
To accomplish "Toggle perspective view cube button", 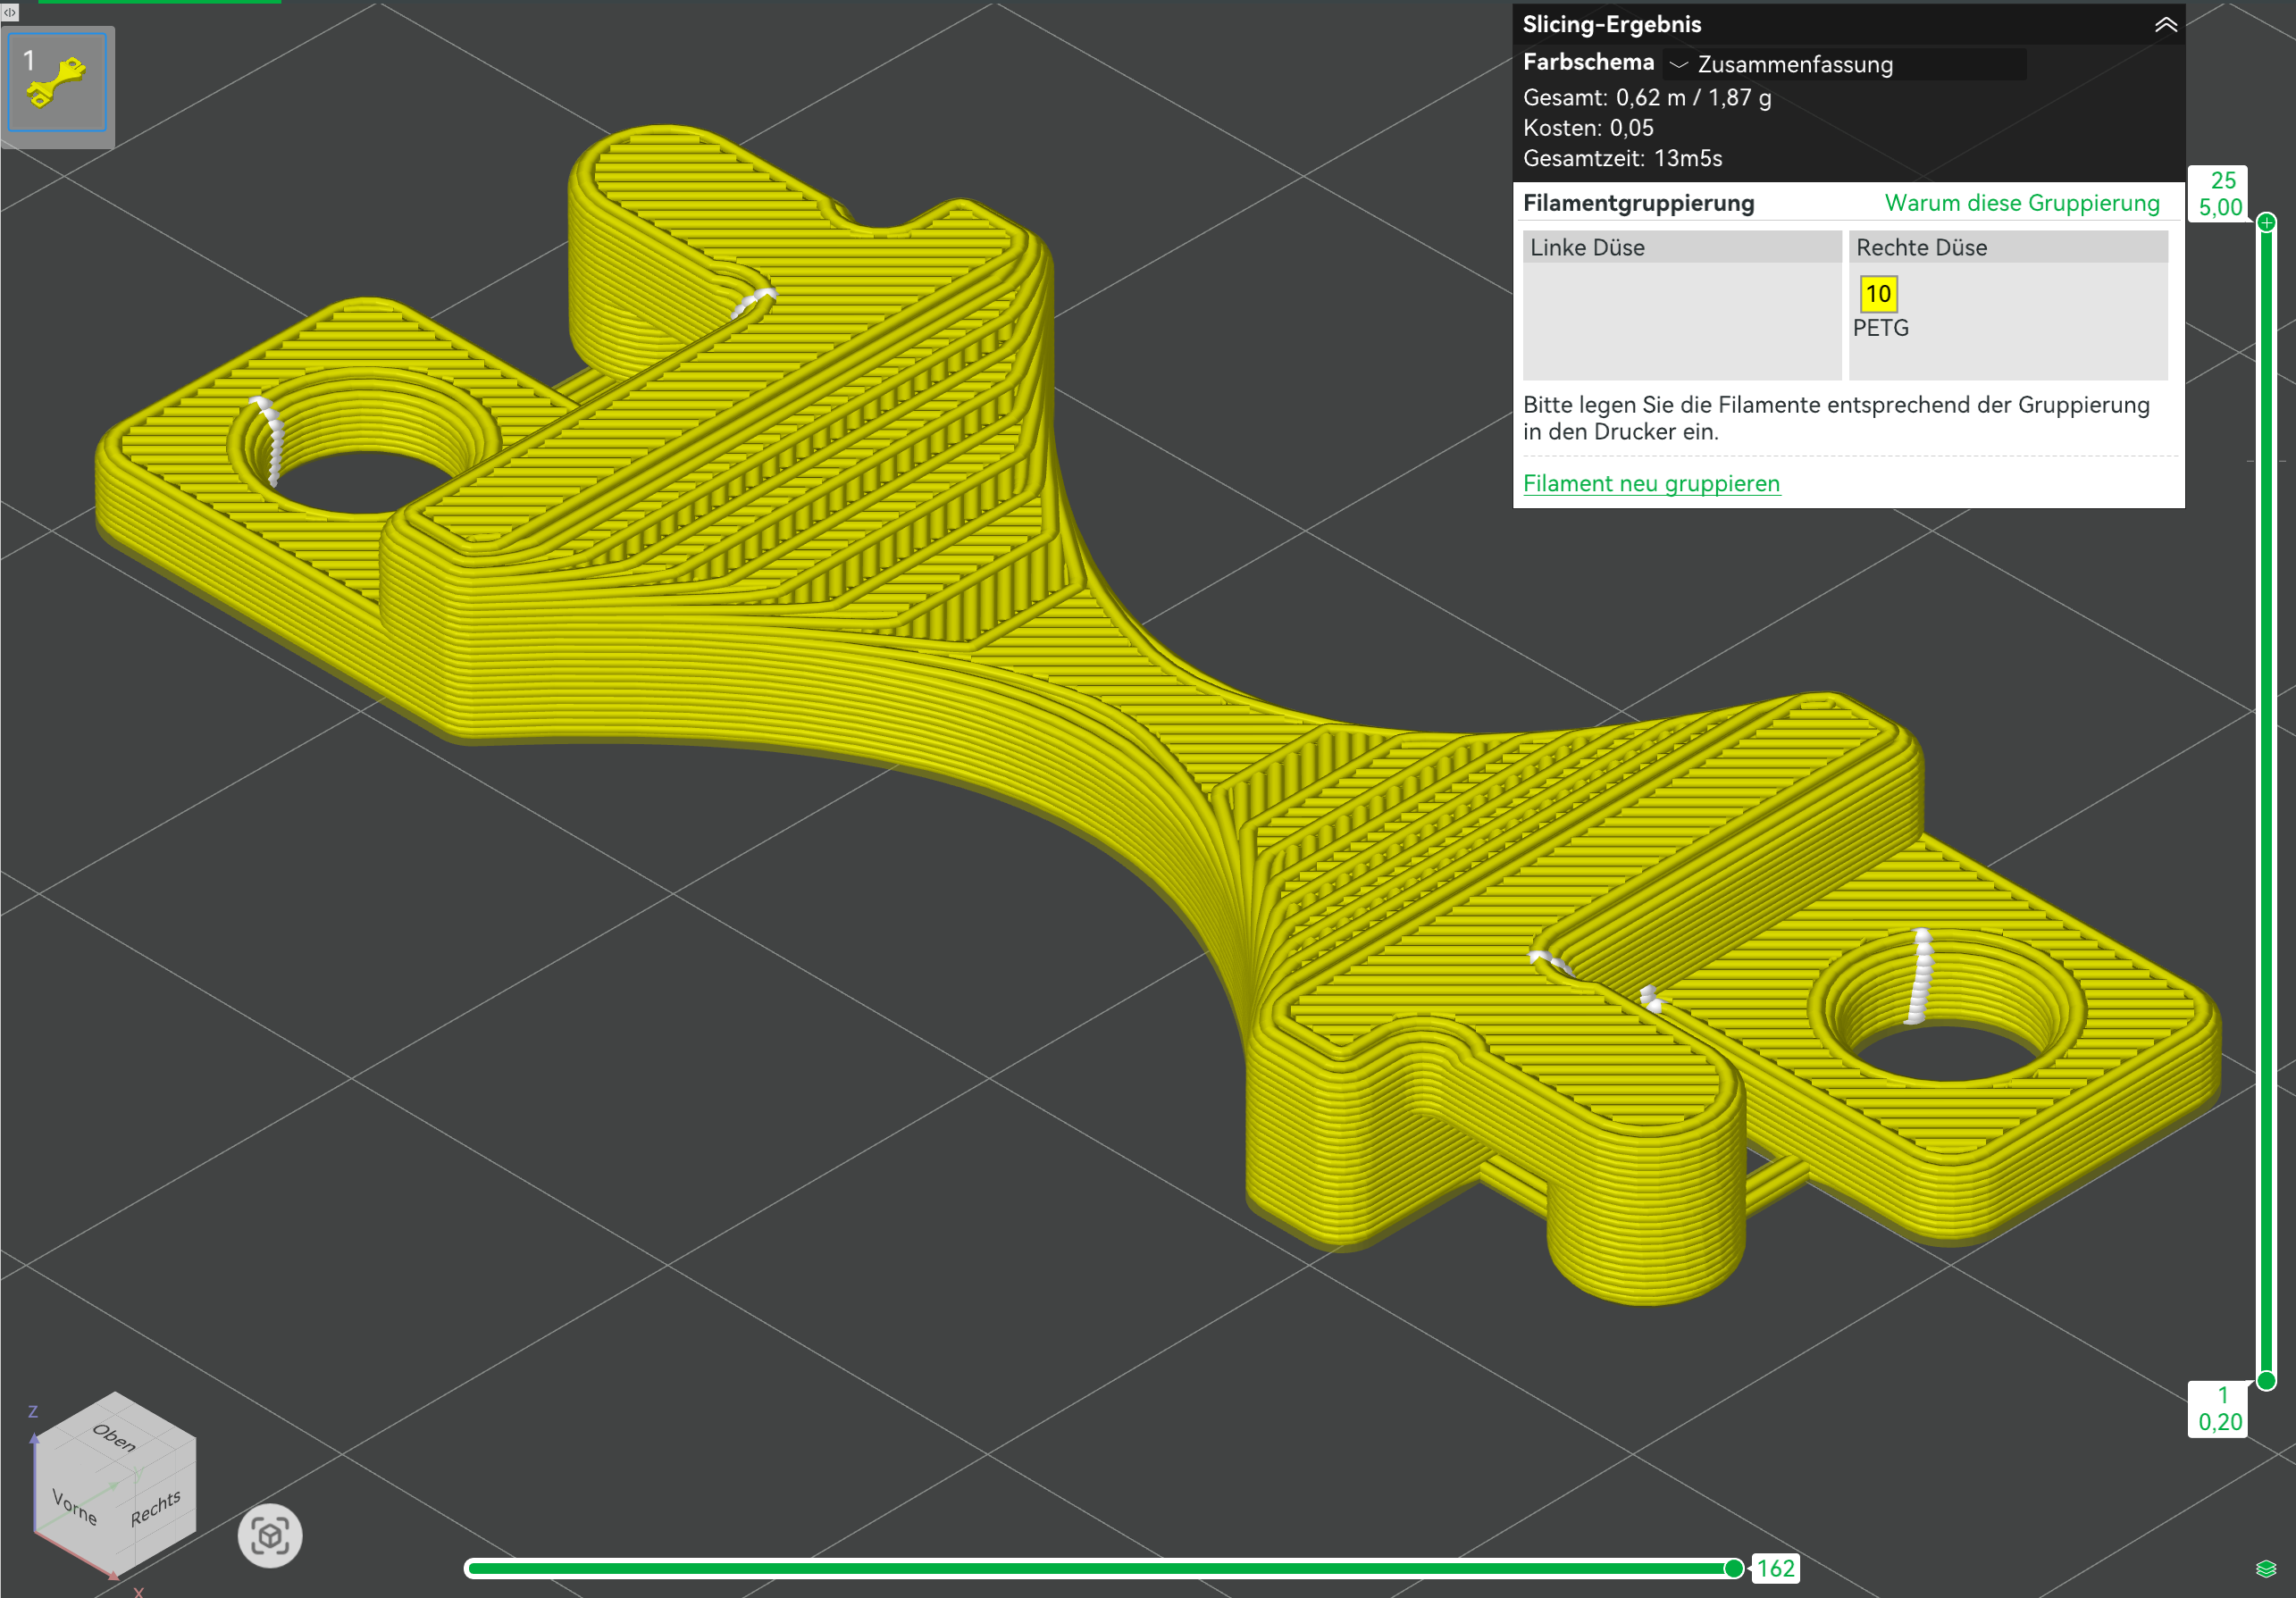I will click(x=270, y=1536).
